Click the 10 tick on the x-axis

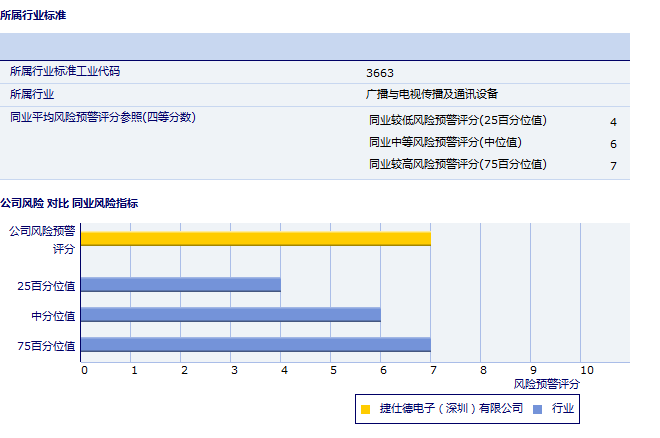point(586,370)
